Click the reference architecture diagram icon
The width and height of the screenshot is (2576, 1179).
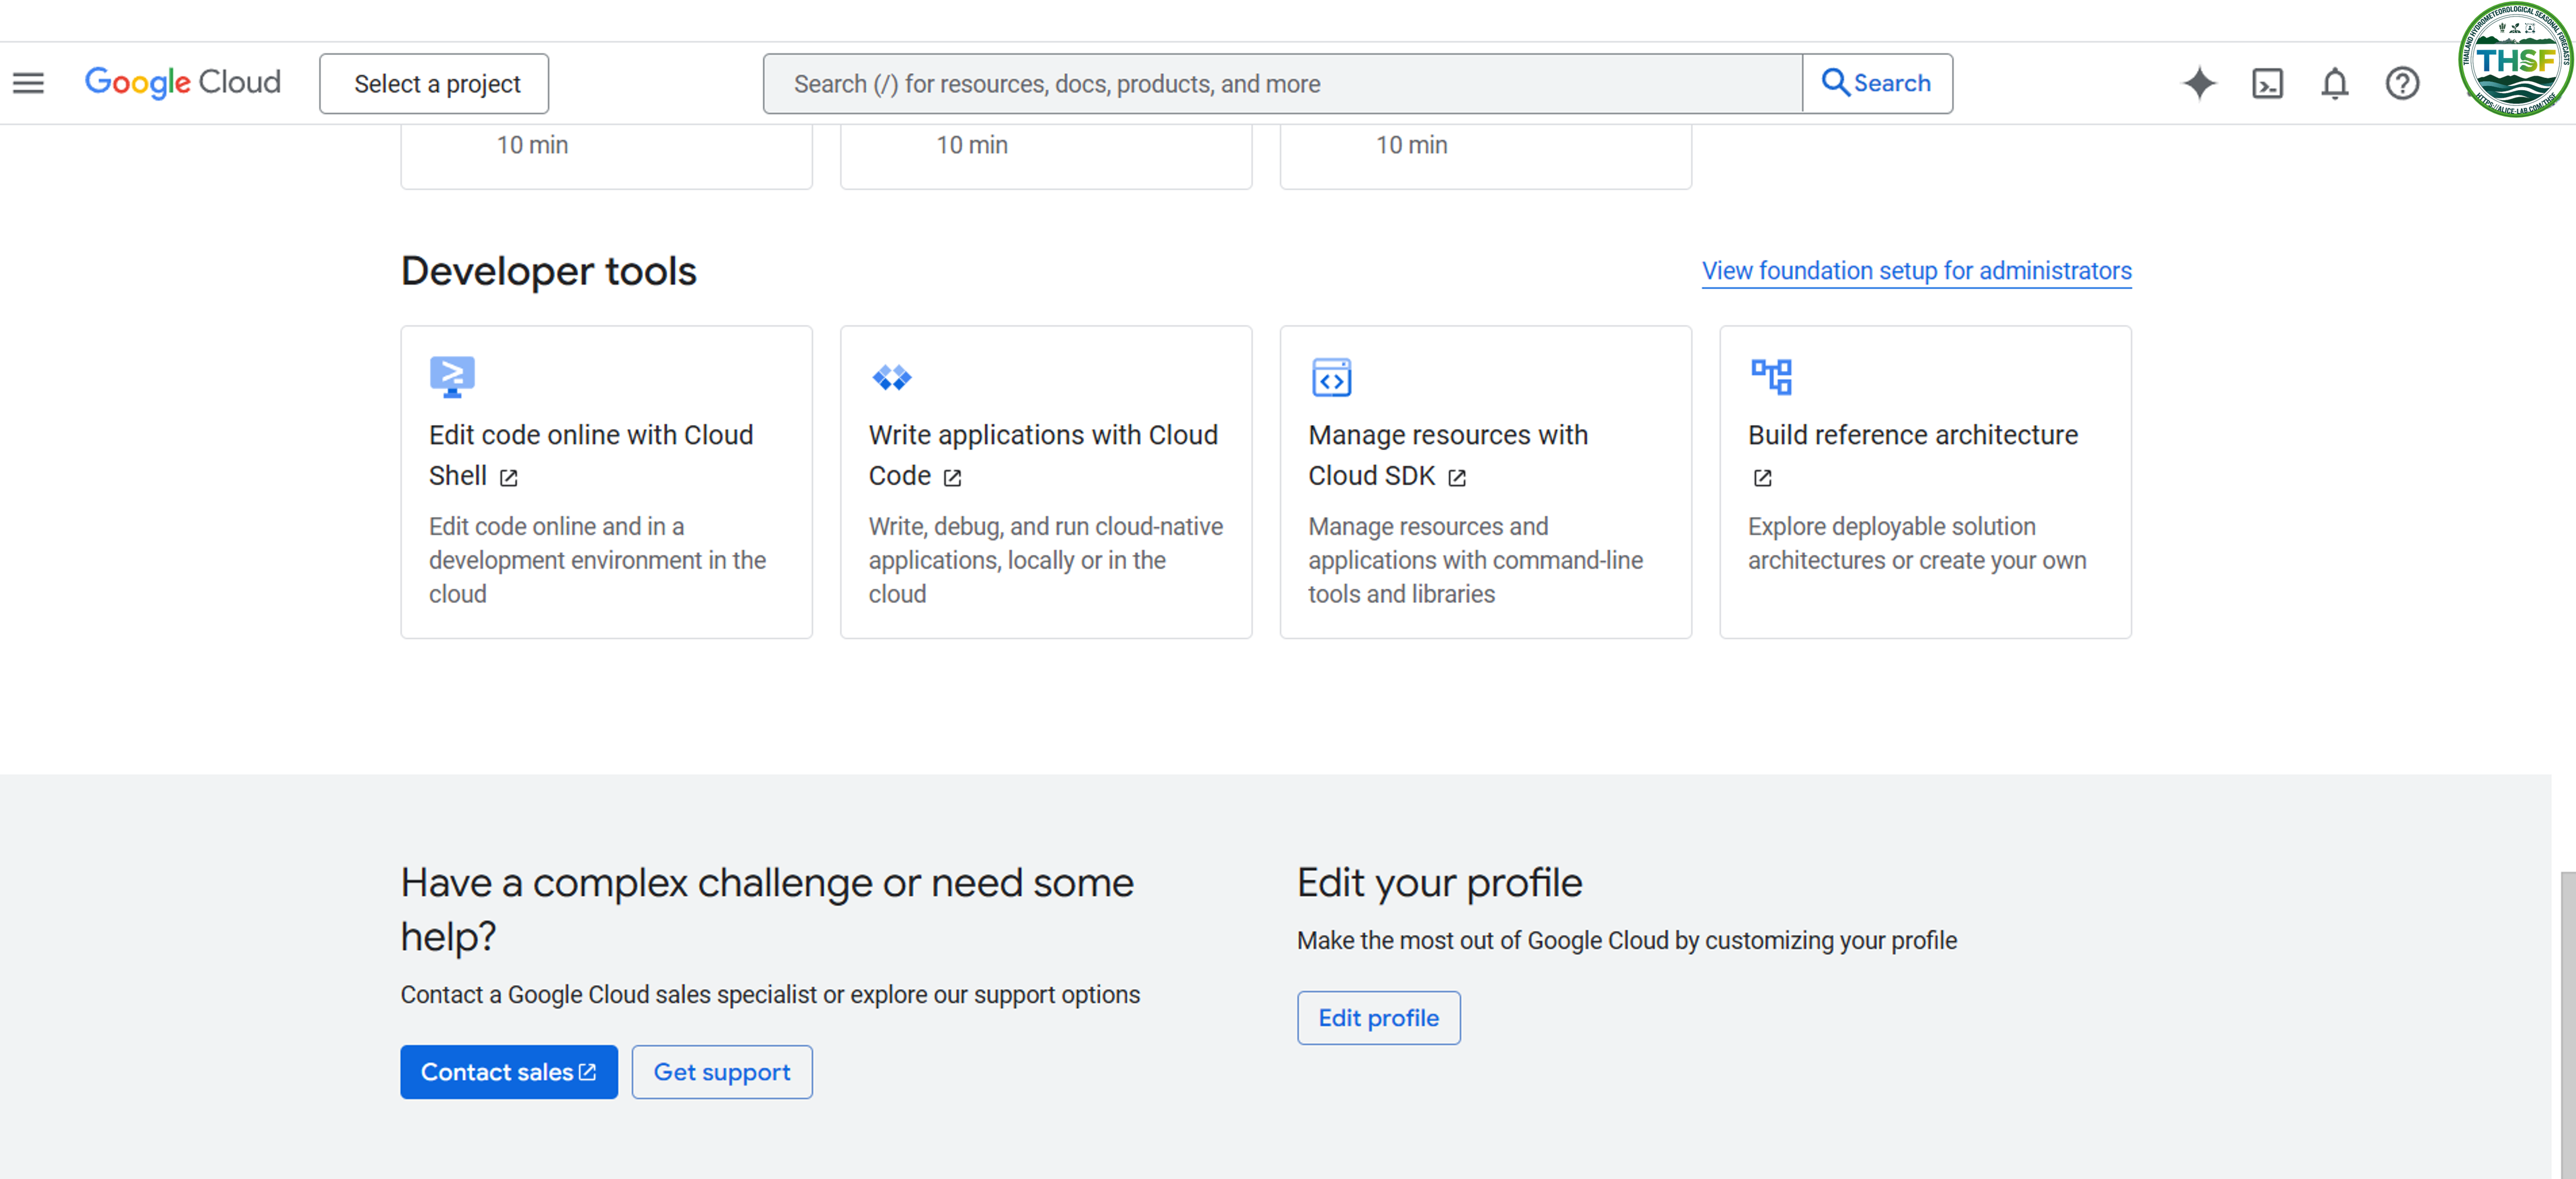(x=1771, y=377)
